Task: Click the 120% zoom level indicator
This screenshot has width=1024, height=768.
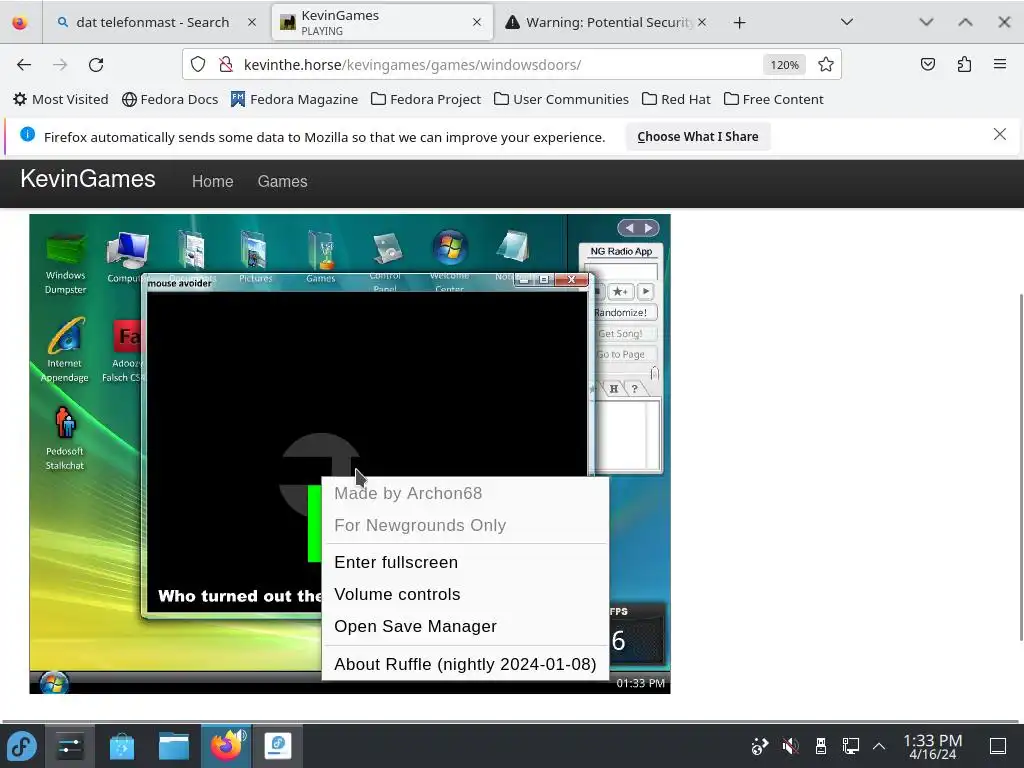Action: coord(784,65)
